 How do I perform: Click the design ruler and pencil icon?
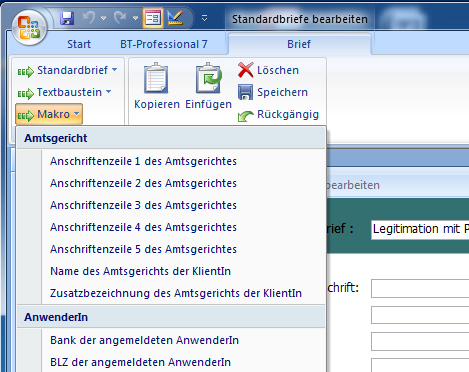tap(175, 18)
